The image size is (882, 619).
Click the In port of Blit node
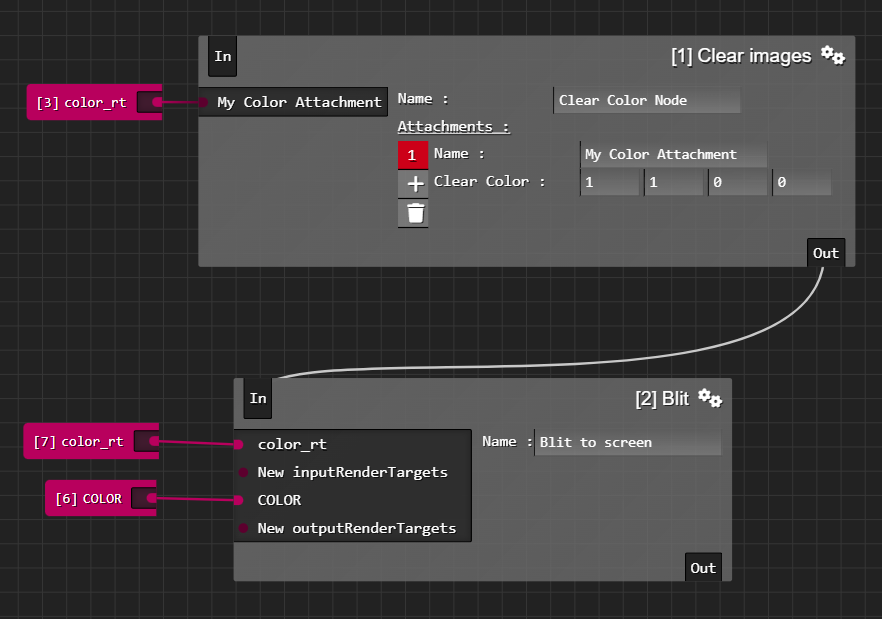click(x=258, y=398)
